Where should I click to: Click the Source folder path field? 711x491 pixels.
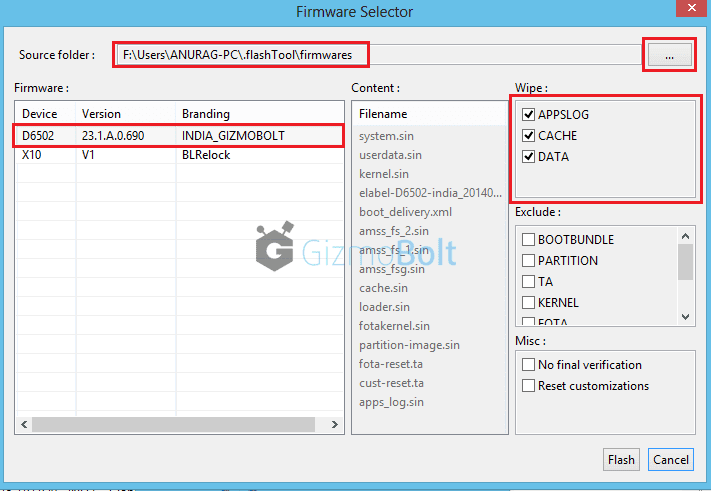point(379,55)
